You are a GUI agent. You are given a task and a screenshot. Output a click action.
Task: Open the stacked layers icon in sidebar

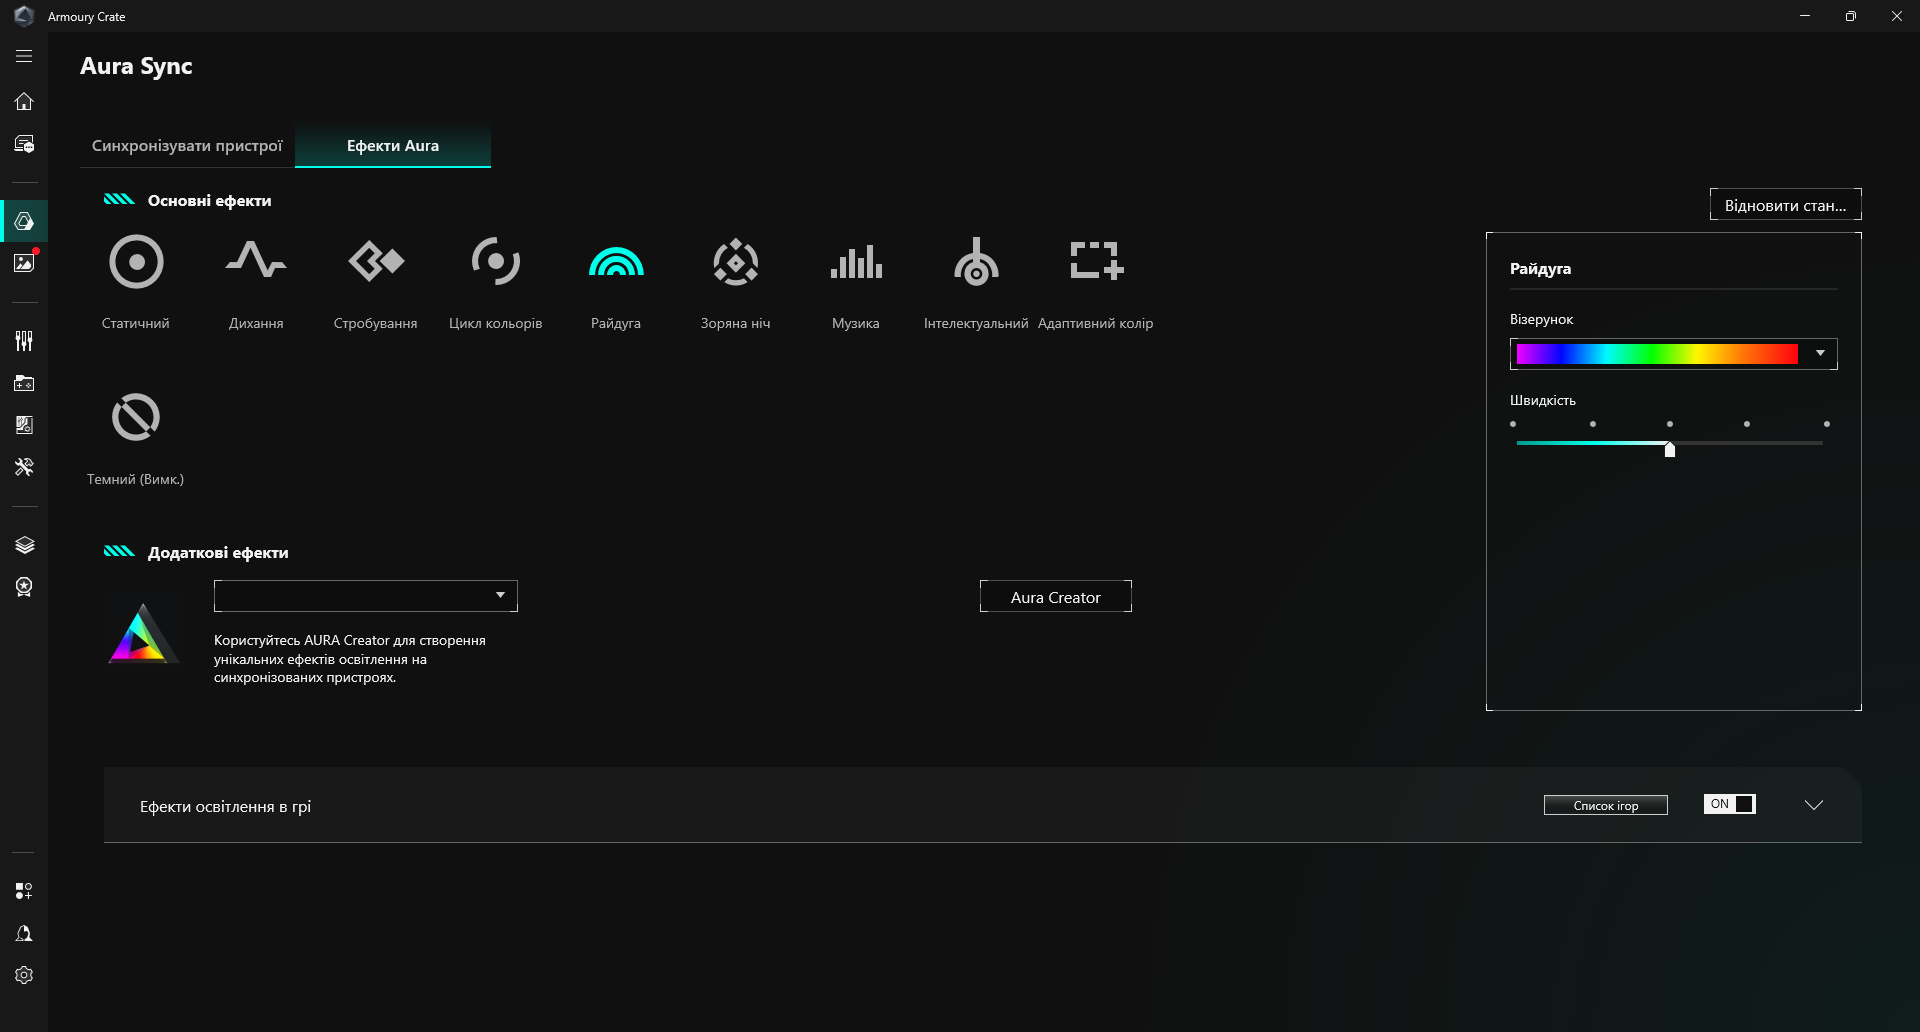click(24, 545)
